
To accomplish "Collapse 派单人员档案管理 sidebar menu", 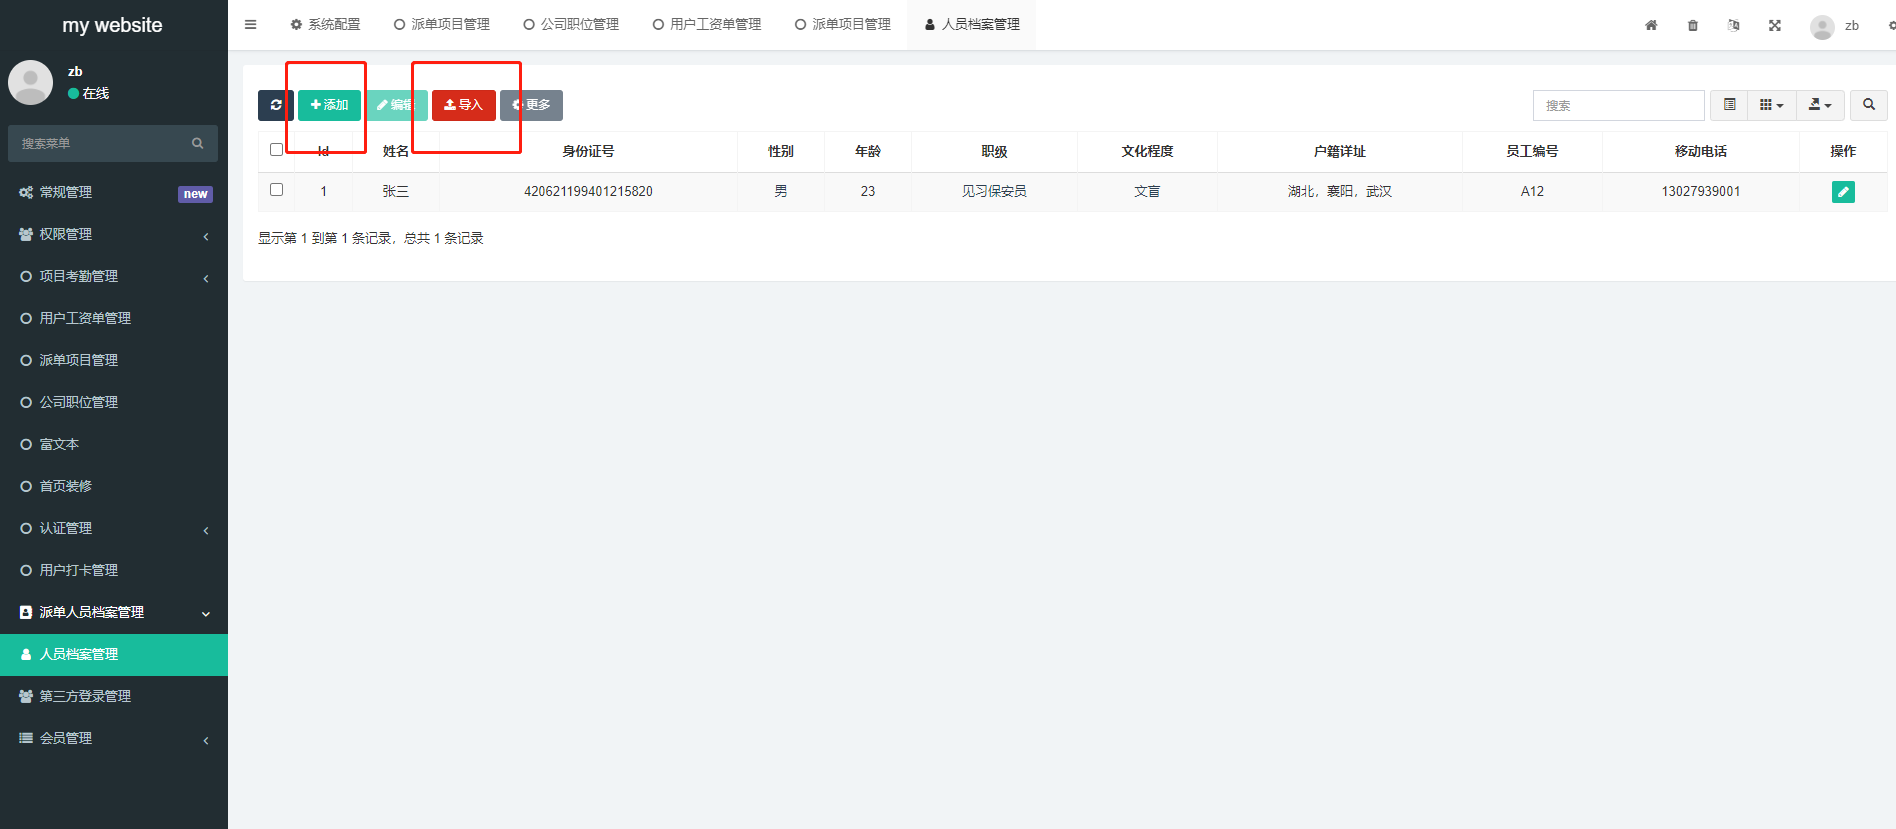I will (x=114, y=612).
